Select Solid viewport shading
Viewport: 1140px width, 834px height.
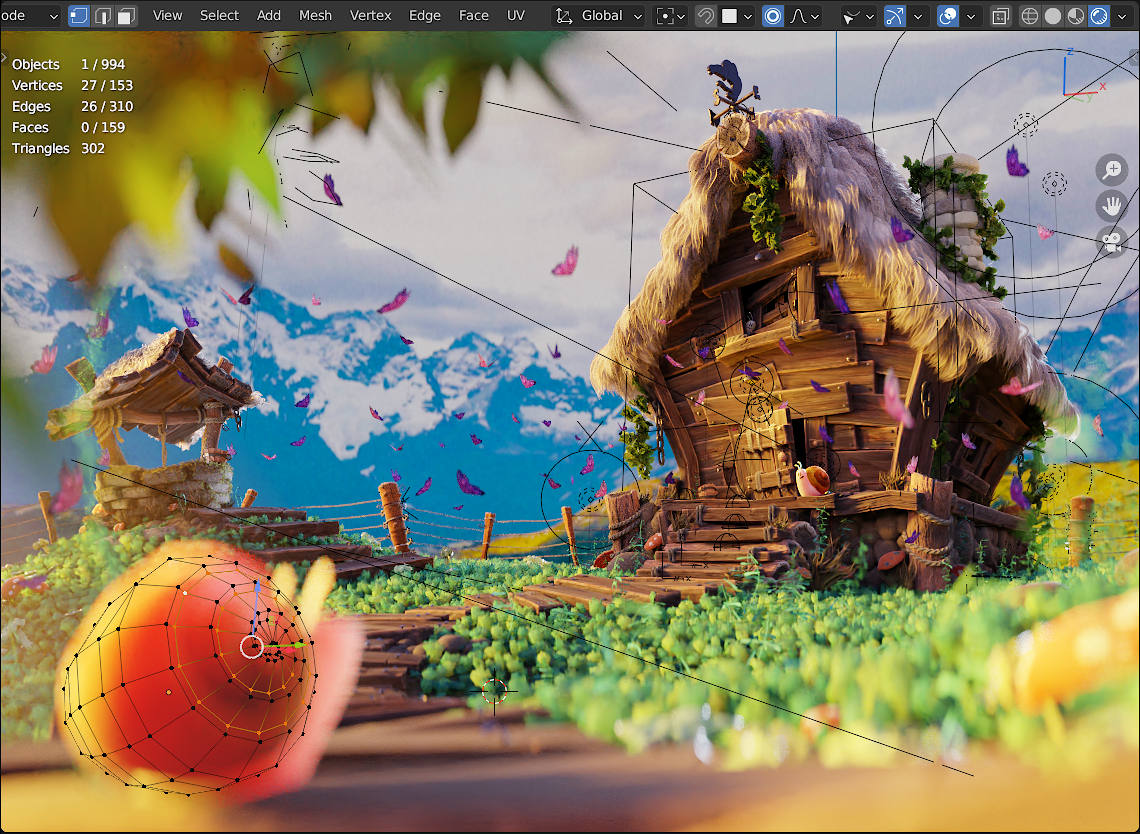pos(1051,16)
